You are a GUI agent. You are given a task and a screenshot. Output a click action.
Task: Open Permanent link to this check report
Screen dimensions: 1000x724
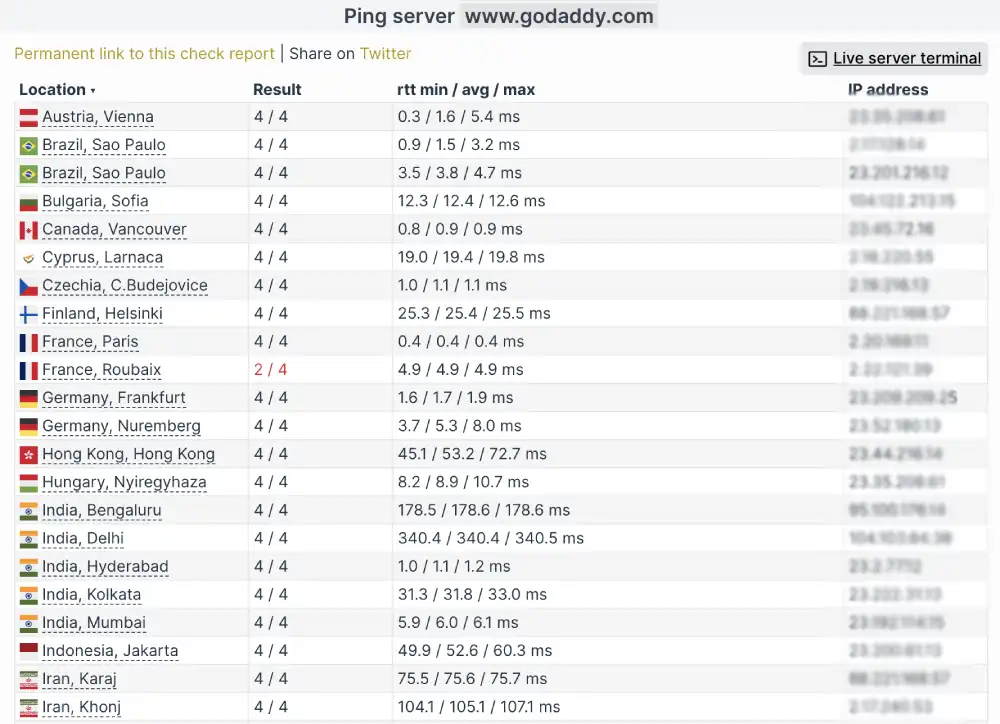click(x=143, y=53)
